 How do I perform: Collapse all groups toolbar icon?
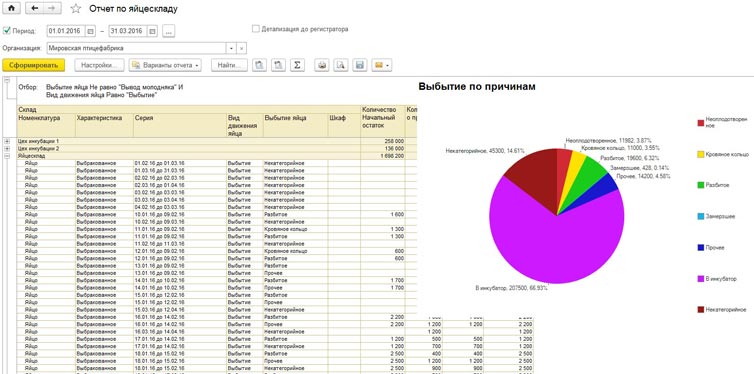tap(278, 65)
